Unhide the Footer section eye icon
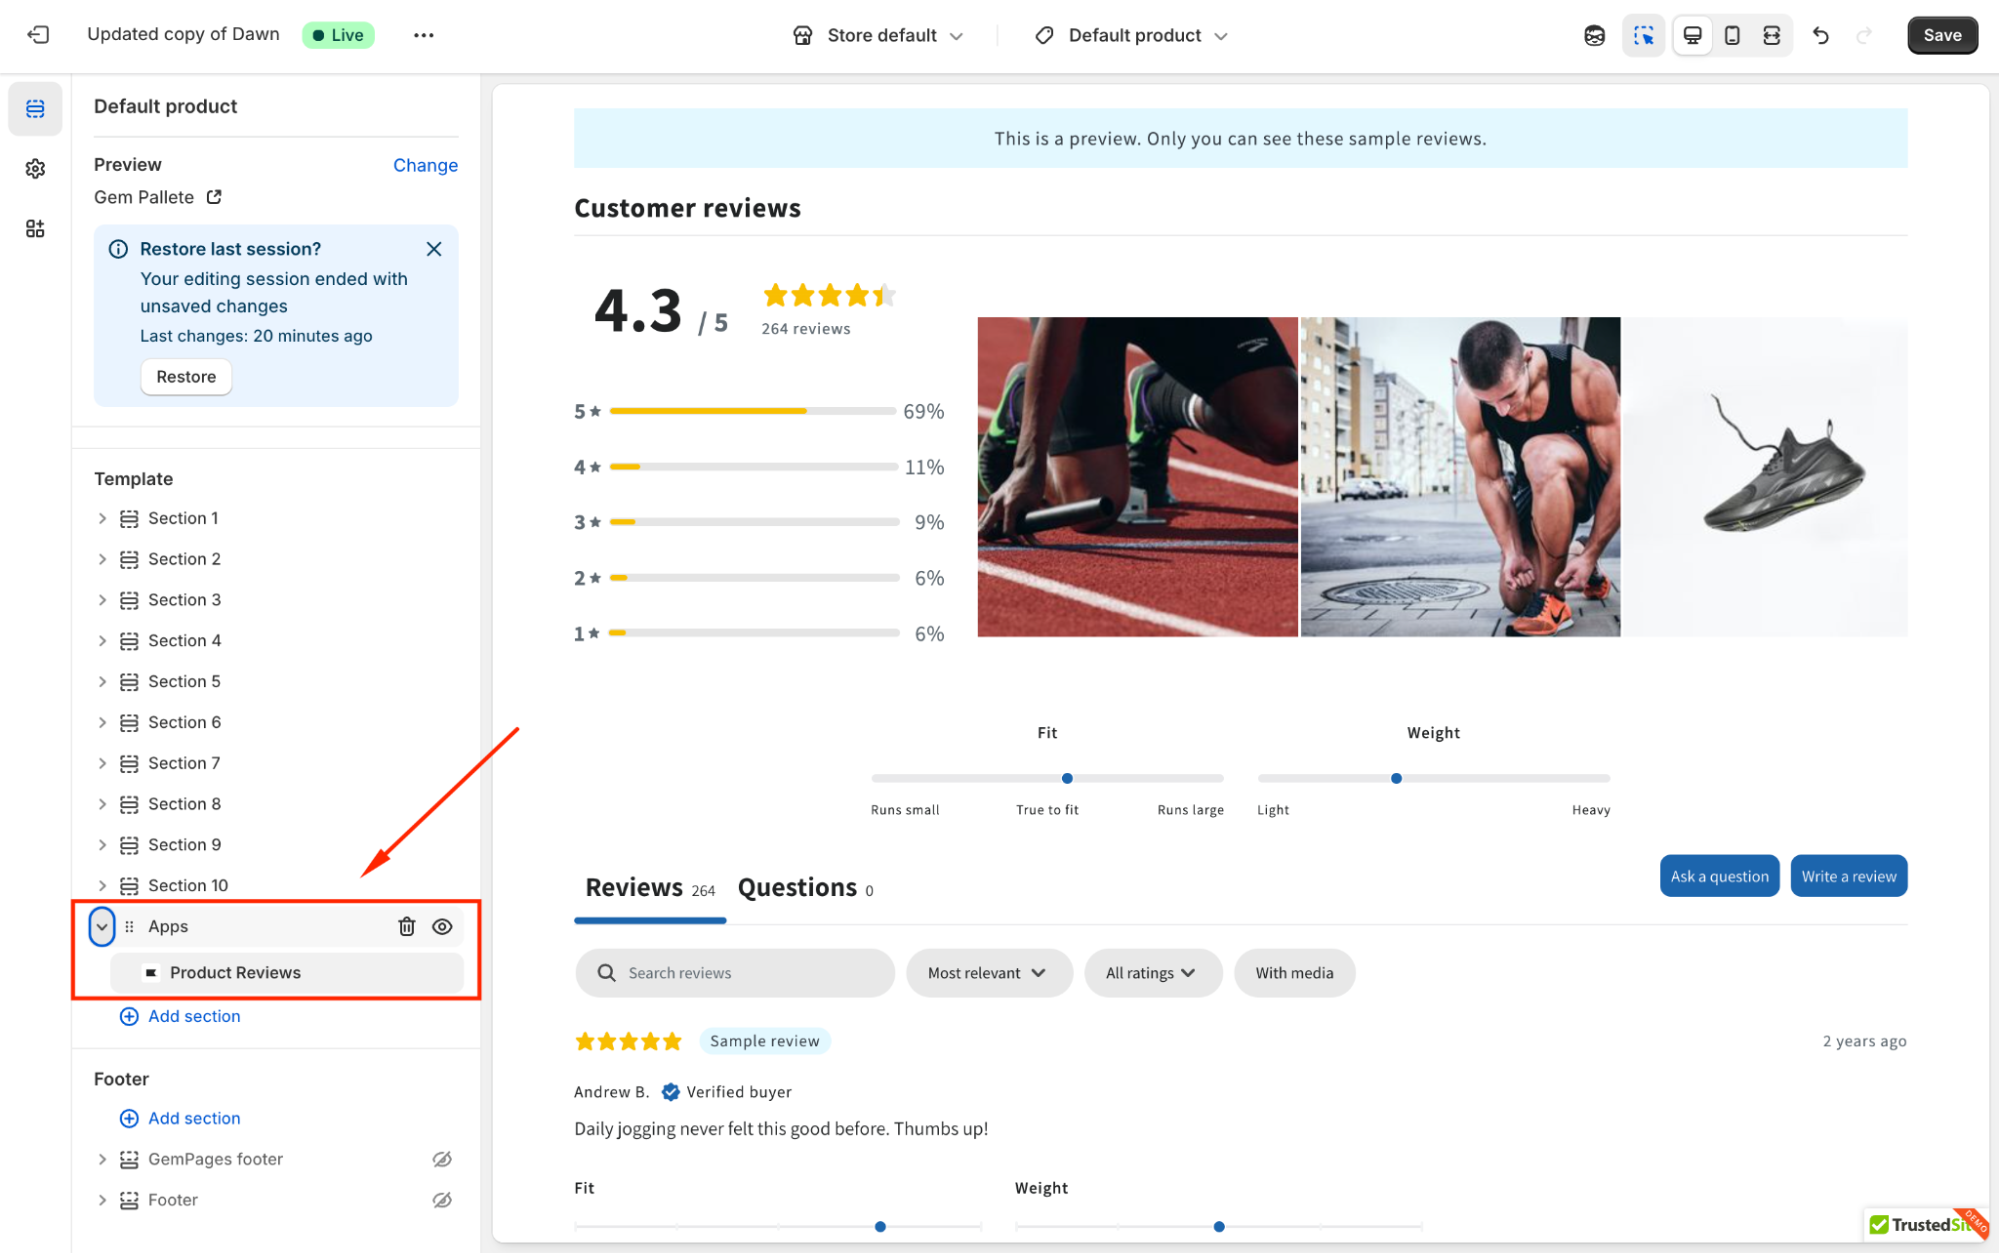This screenshot has width=1999, height=1254. 442,1200
